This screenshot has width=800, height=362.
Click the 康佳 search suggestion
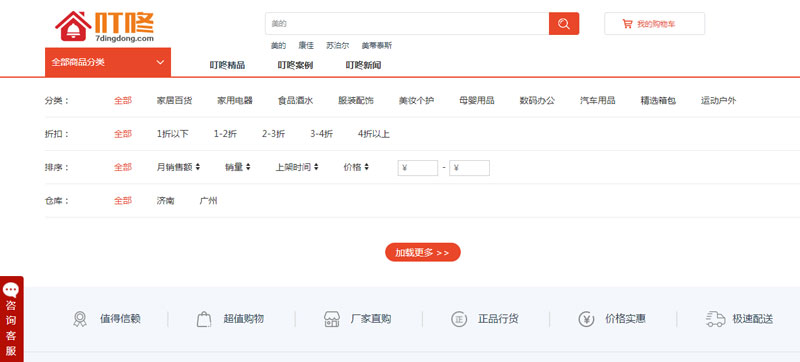(x=306, y=46)
